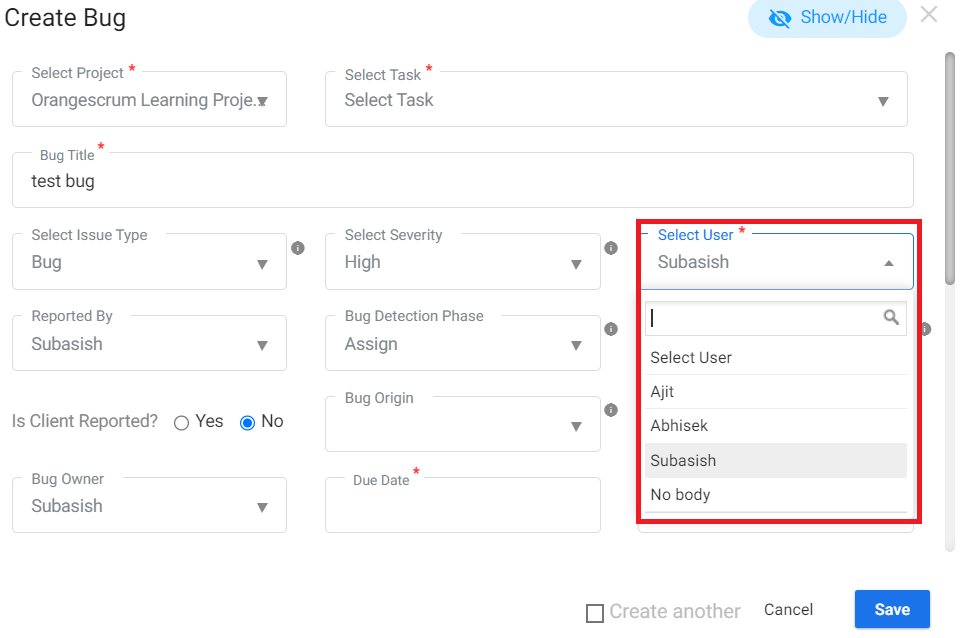Select No for Is Client Reported
This screenshot has height=638, width=962.
click(247, 423)
